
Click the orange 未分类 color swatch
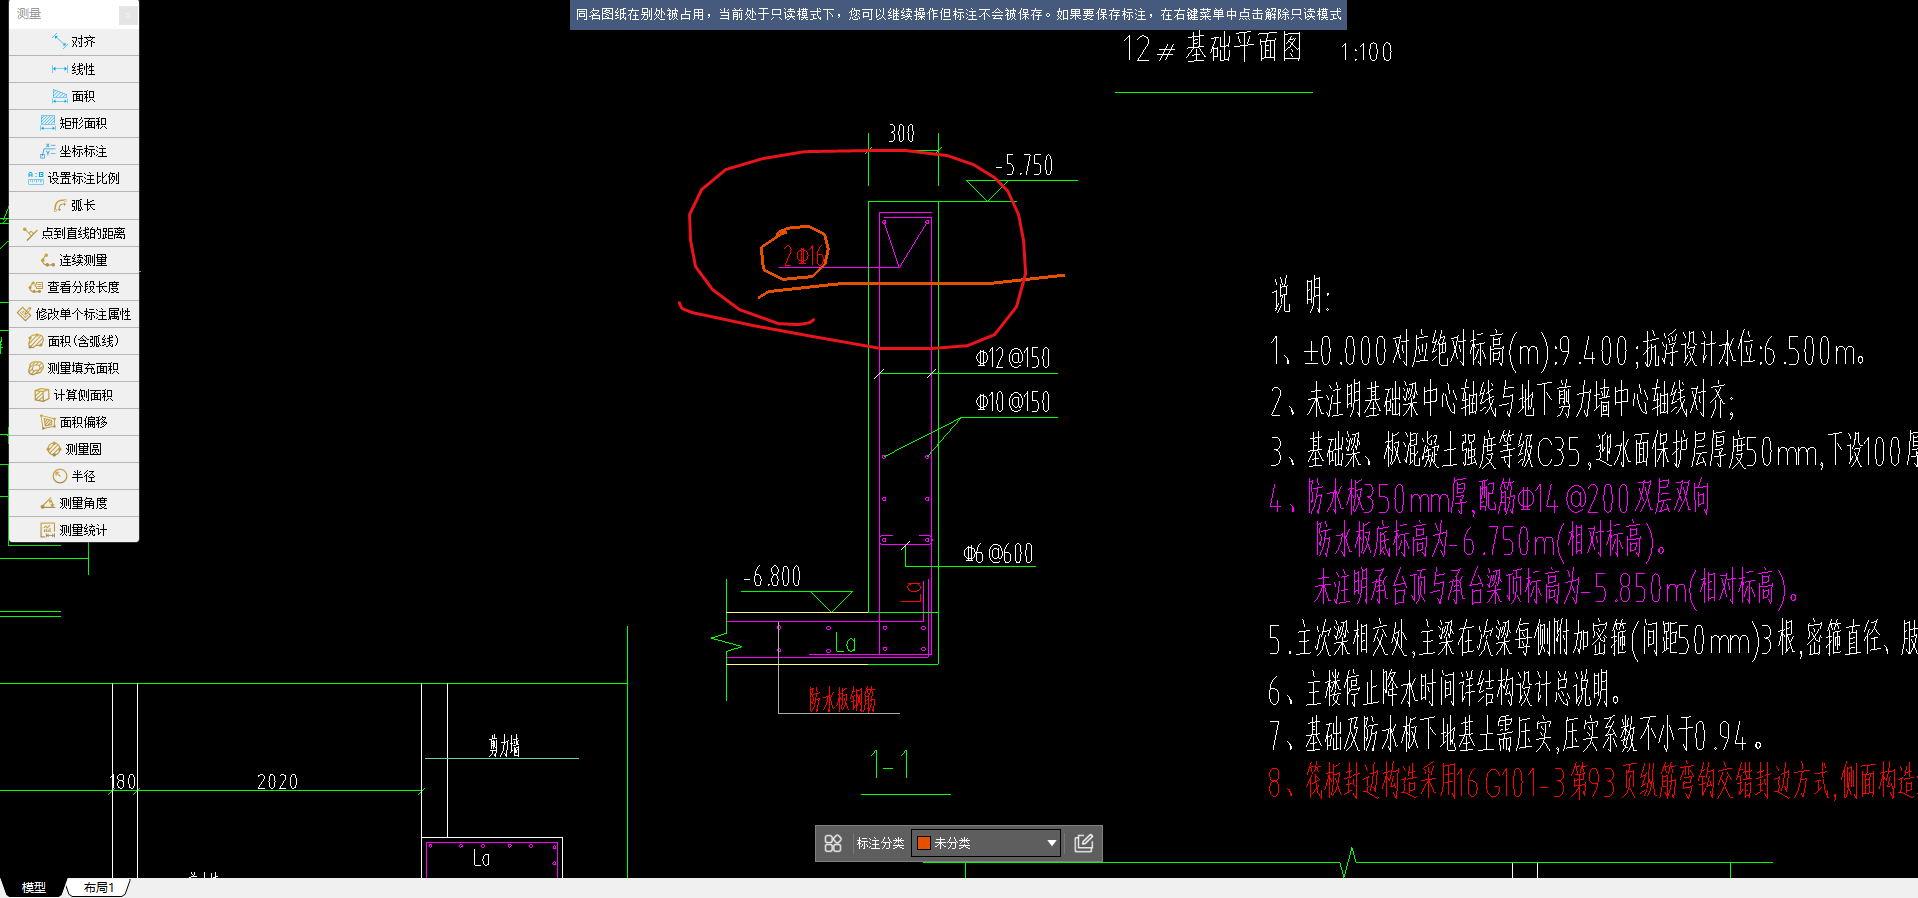(x=924, y=843)
